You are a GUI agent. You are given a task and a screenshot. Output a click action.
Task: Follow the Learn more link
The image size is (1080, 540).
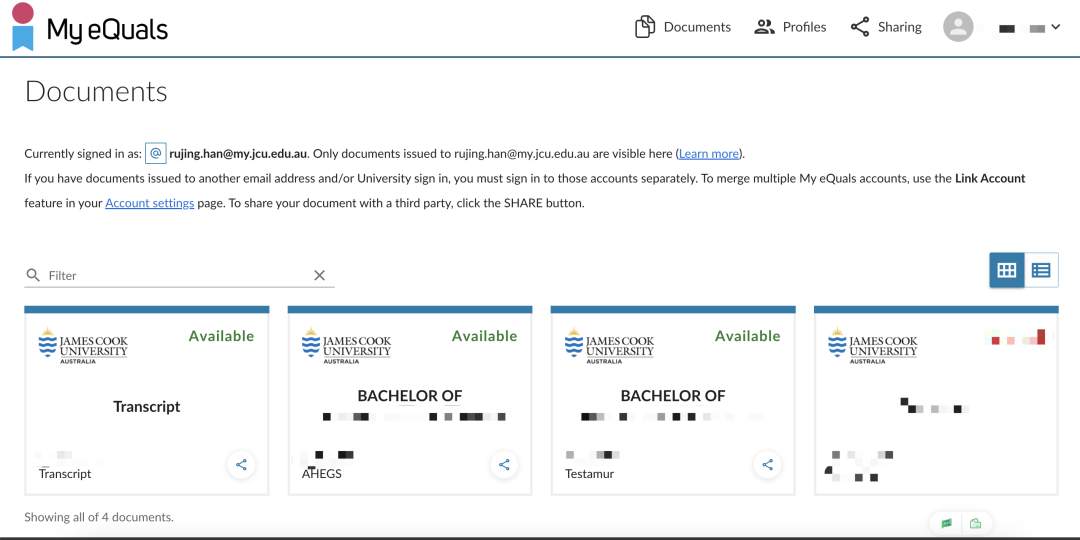pos(709,154)
